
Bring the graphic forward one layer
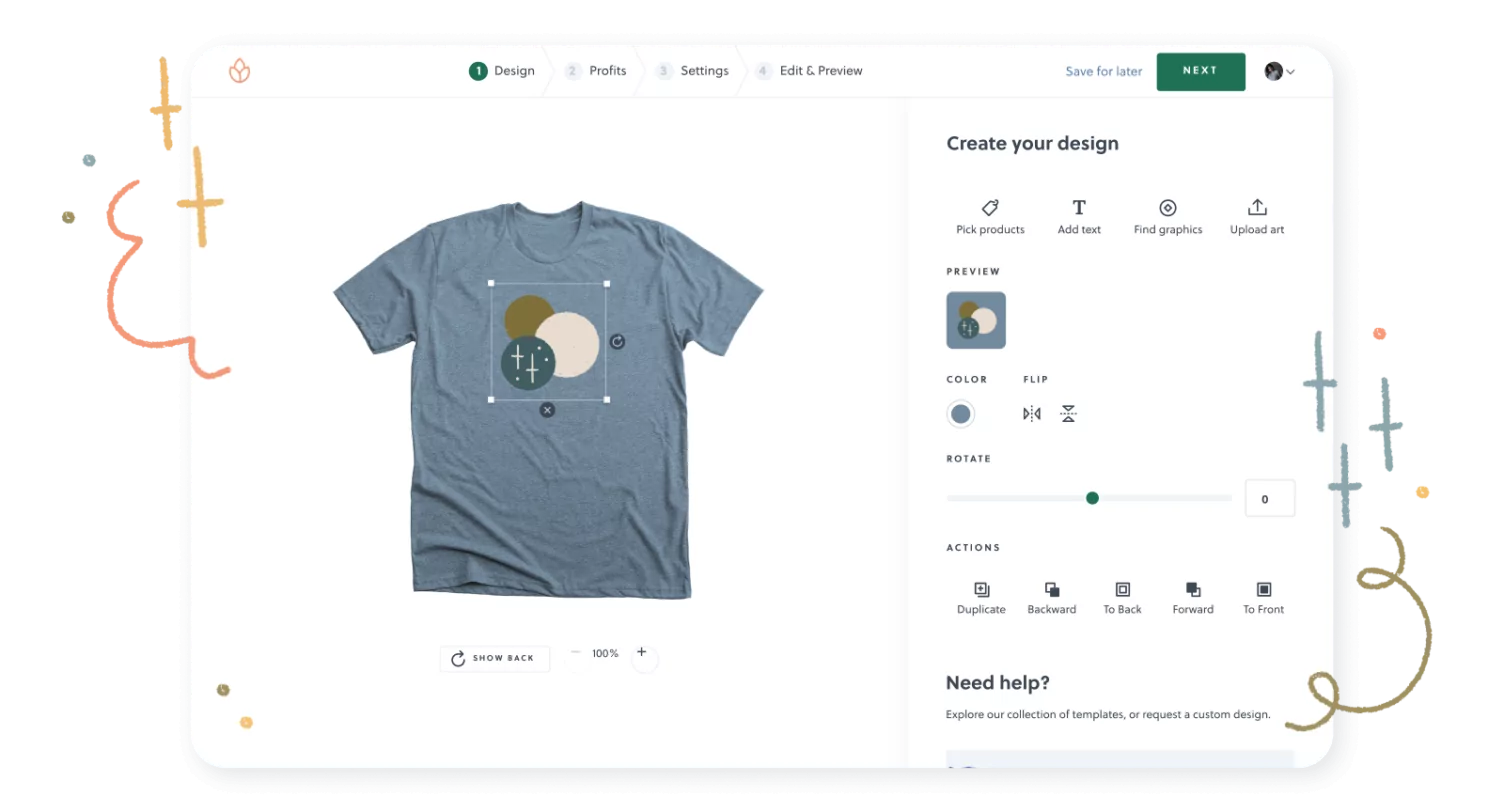[1193, 590]
